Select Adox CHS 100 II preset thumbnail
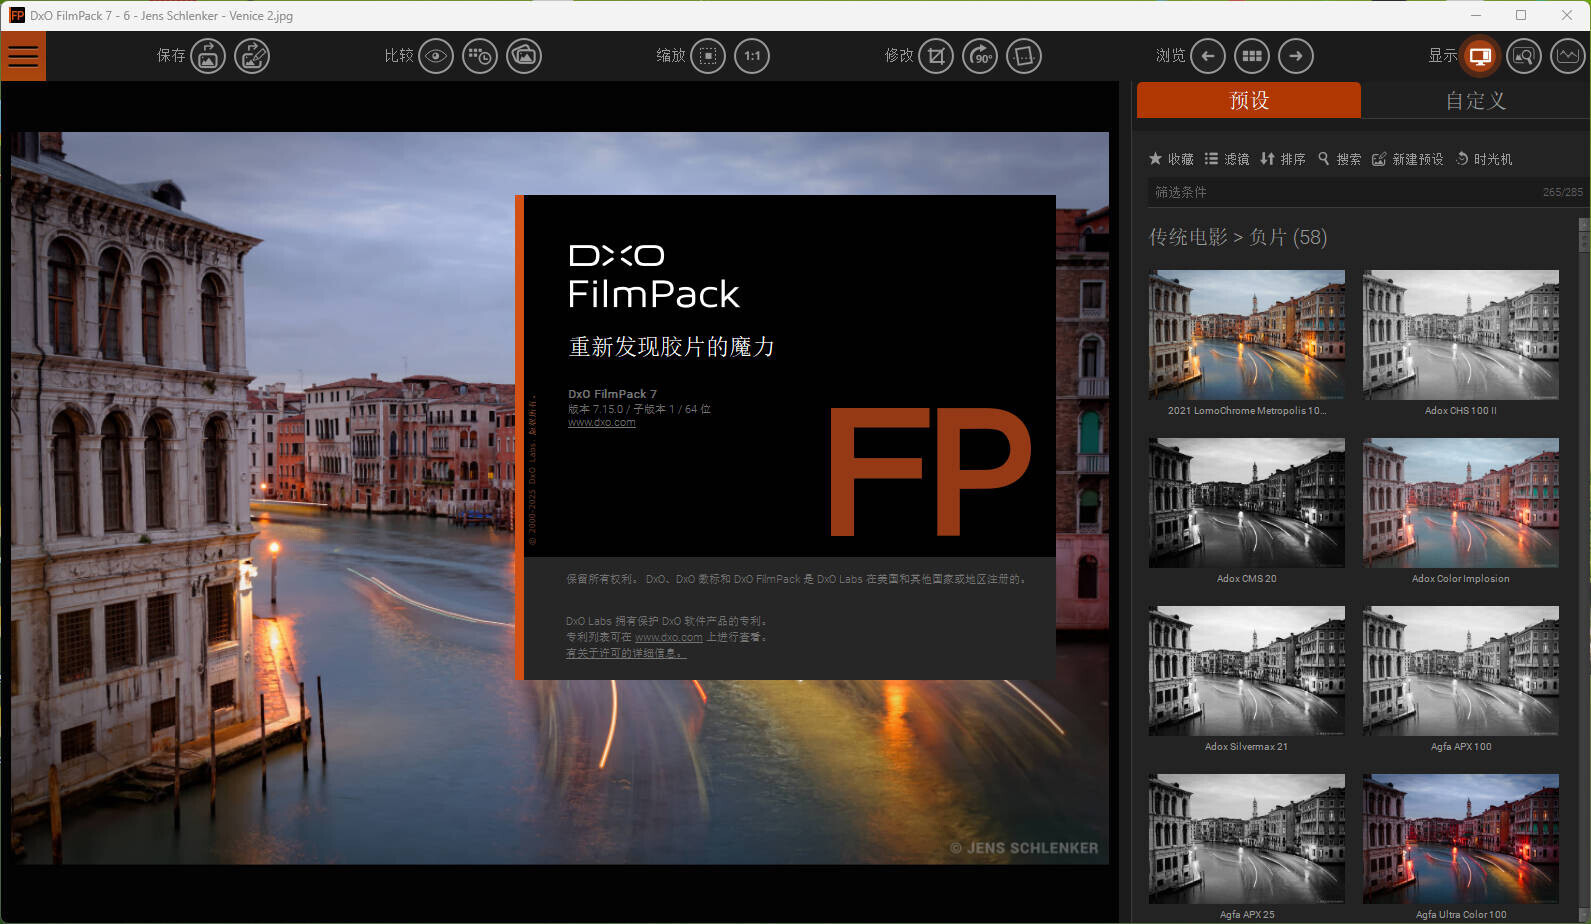 1461,335
